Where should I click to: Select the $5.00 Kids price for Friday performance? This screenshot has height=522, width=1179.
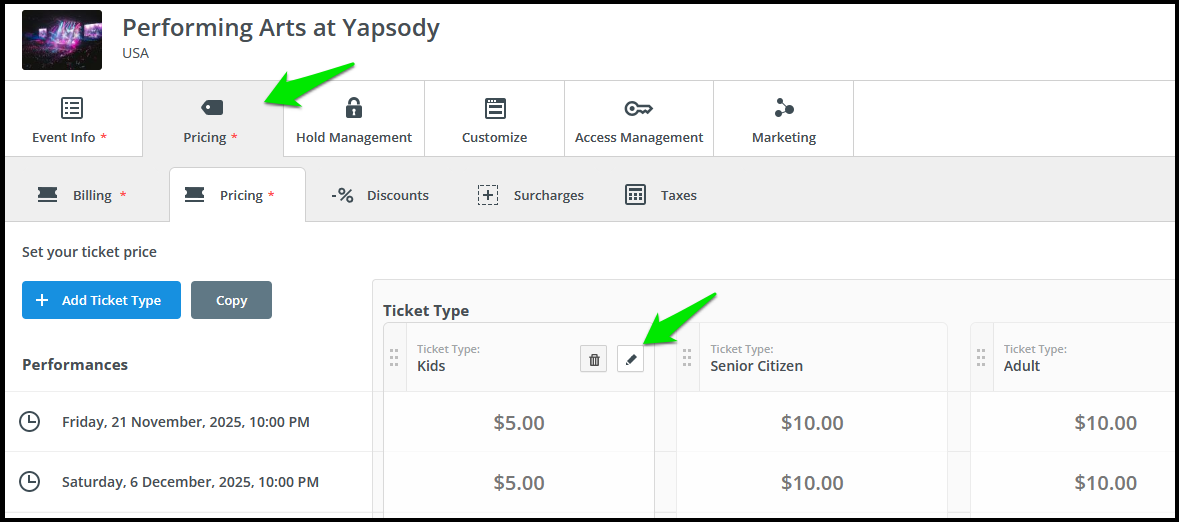point(519,423)
